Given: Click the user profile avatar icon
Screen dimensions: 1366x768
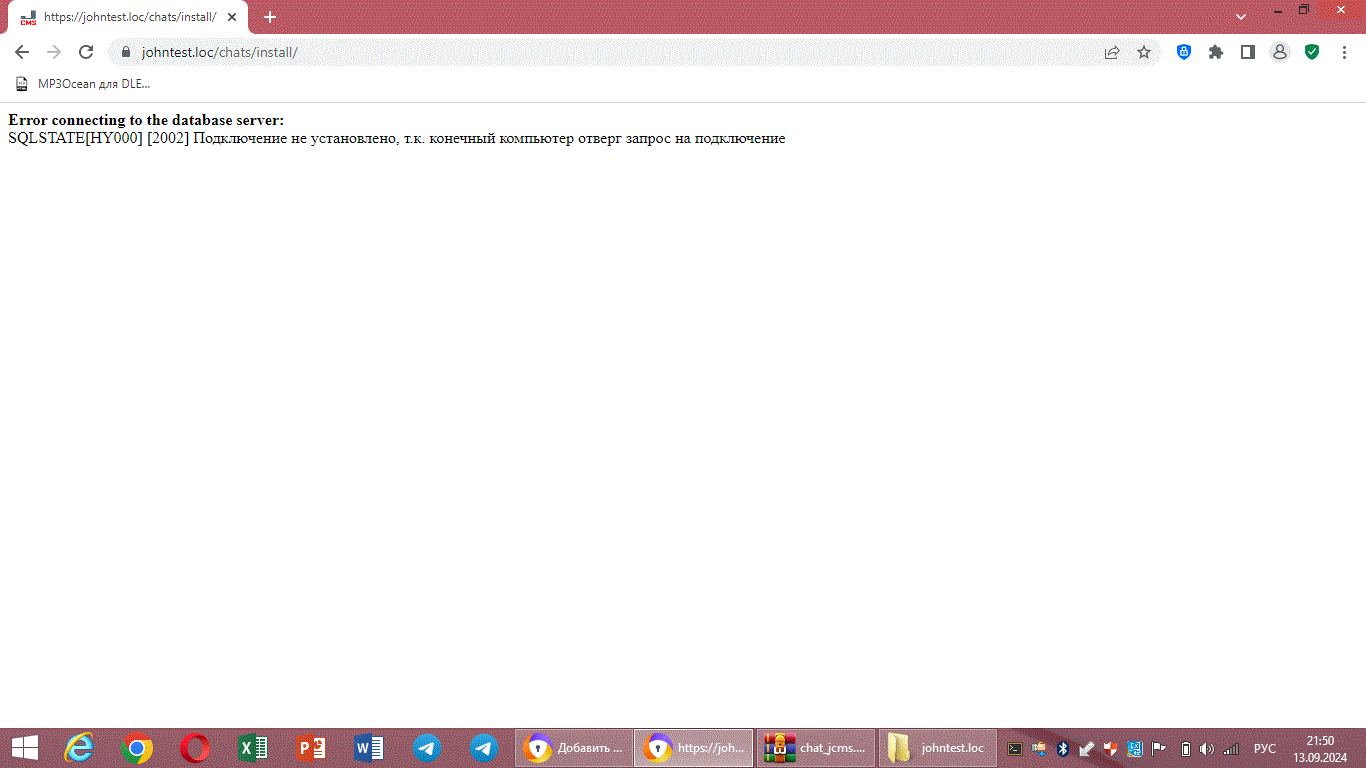Looking at the screenshot, I should (1280, 52).
